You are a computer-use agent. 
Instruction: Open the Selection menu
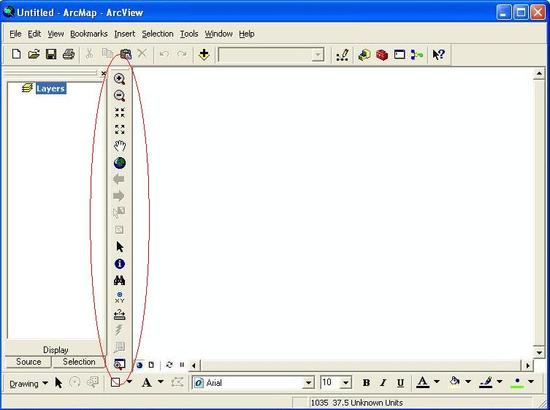click(157, 34)
